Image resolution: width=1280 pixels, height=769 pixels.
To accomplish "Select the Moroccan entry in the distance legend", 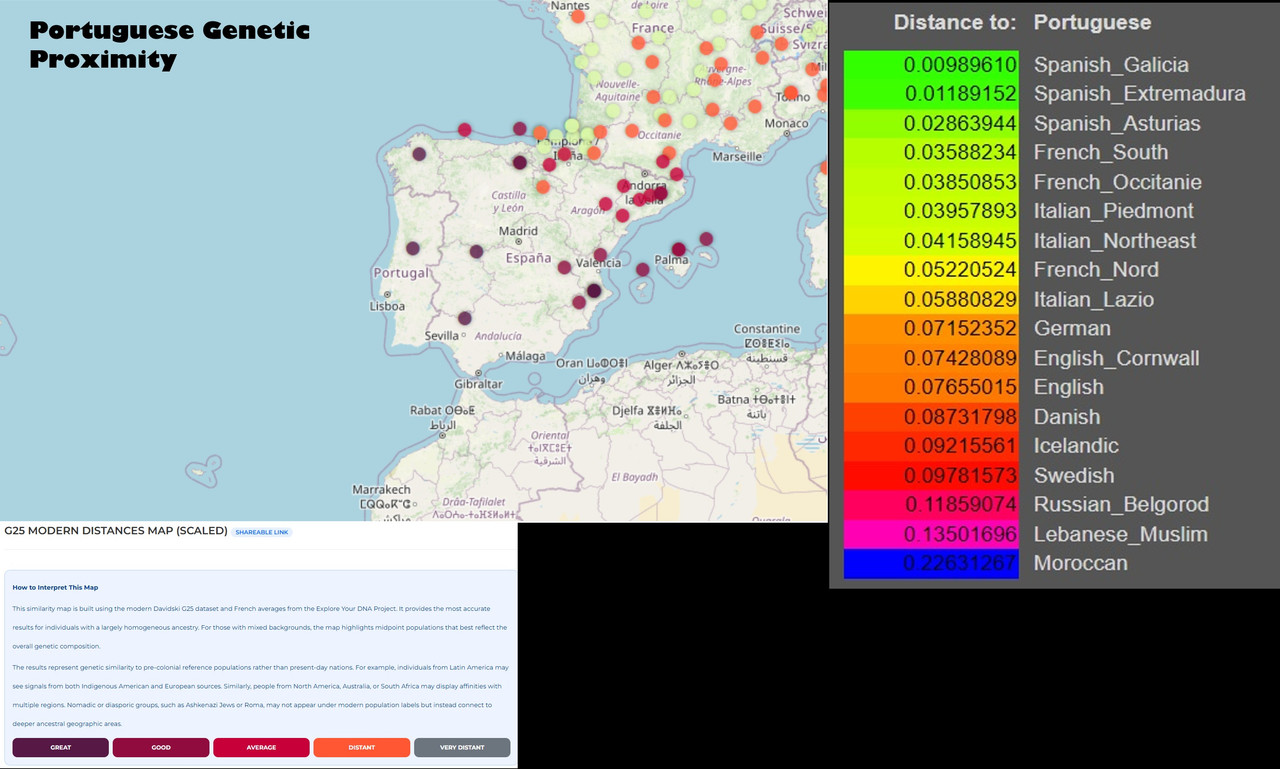I will (x=1081, y=563).
